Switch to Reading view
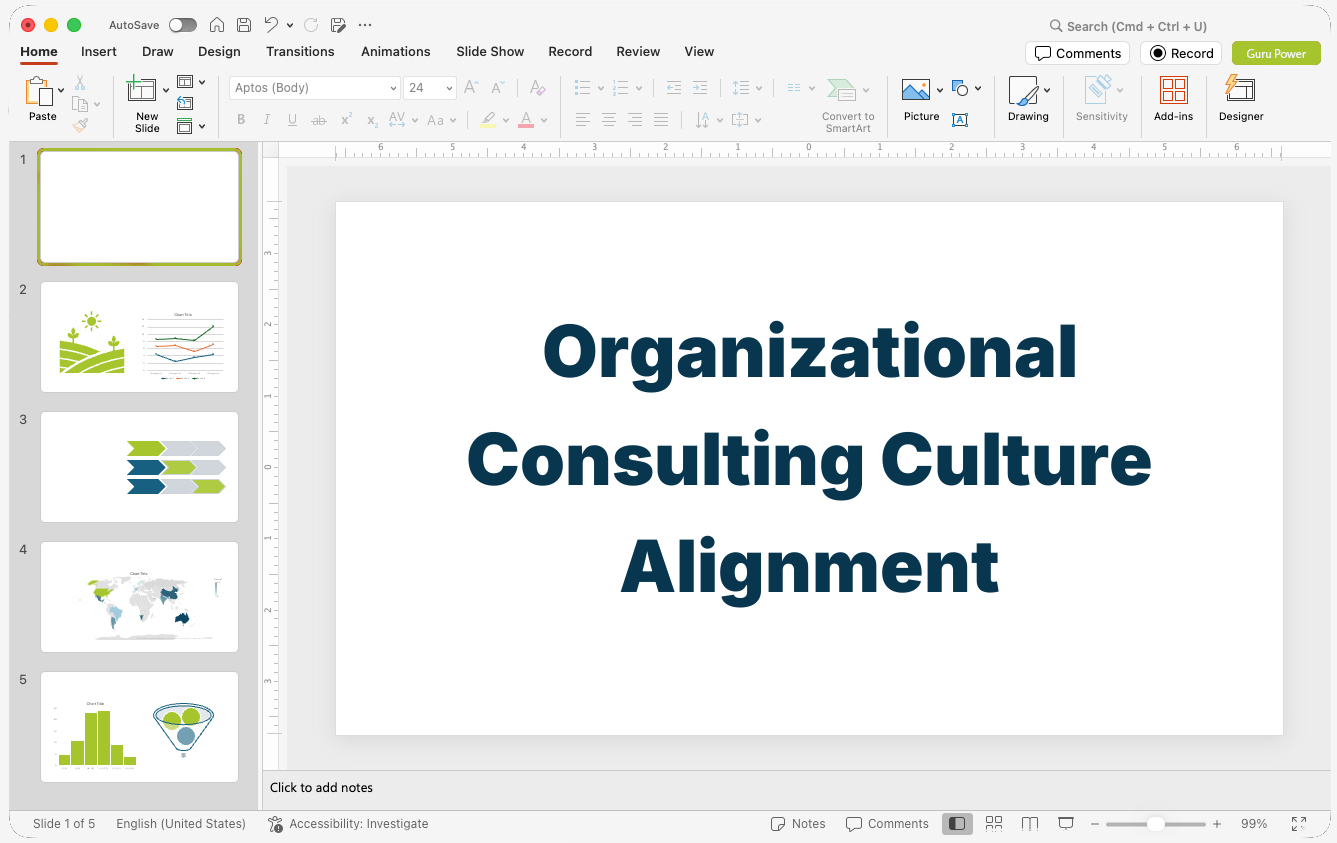This screenshot has height=843, width=1337. click(1030, 823)
